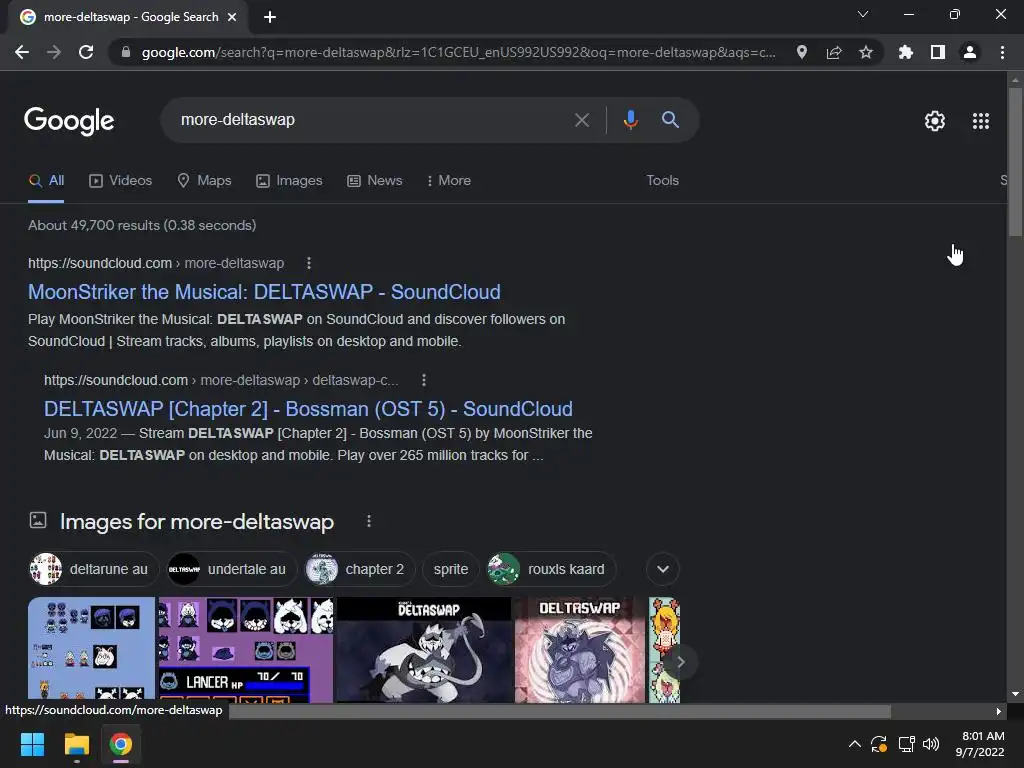Screen dimensions: 1024x768
Task: Open the Extensions puzzle icon
Action: tap(906, 52)
